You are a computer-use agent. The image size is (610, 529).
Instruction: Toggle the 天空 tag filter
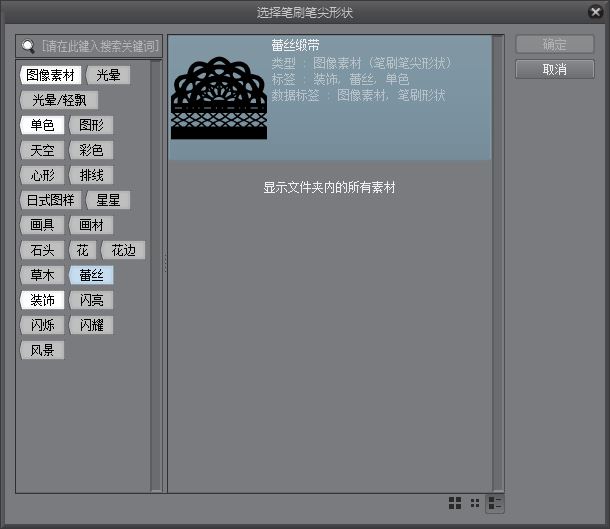click(42, 150)
